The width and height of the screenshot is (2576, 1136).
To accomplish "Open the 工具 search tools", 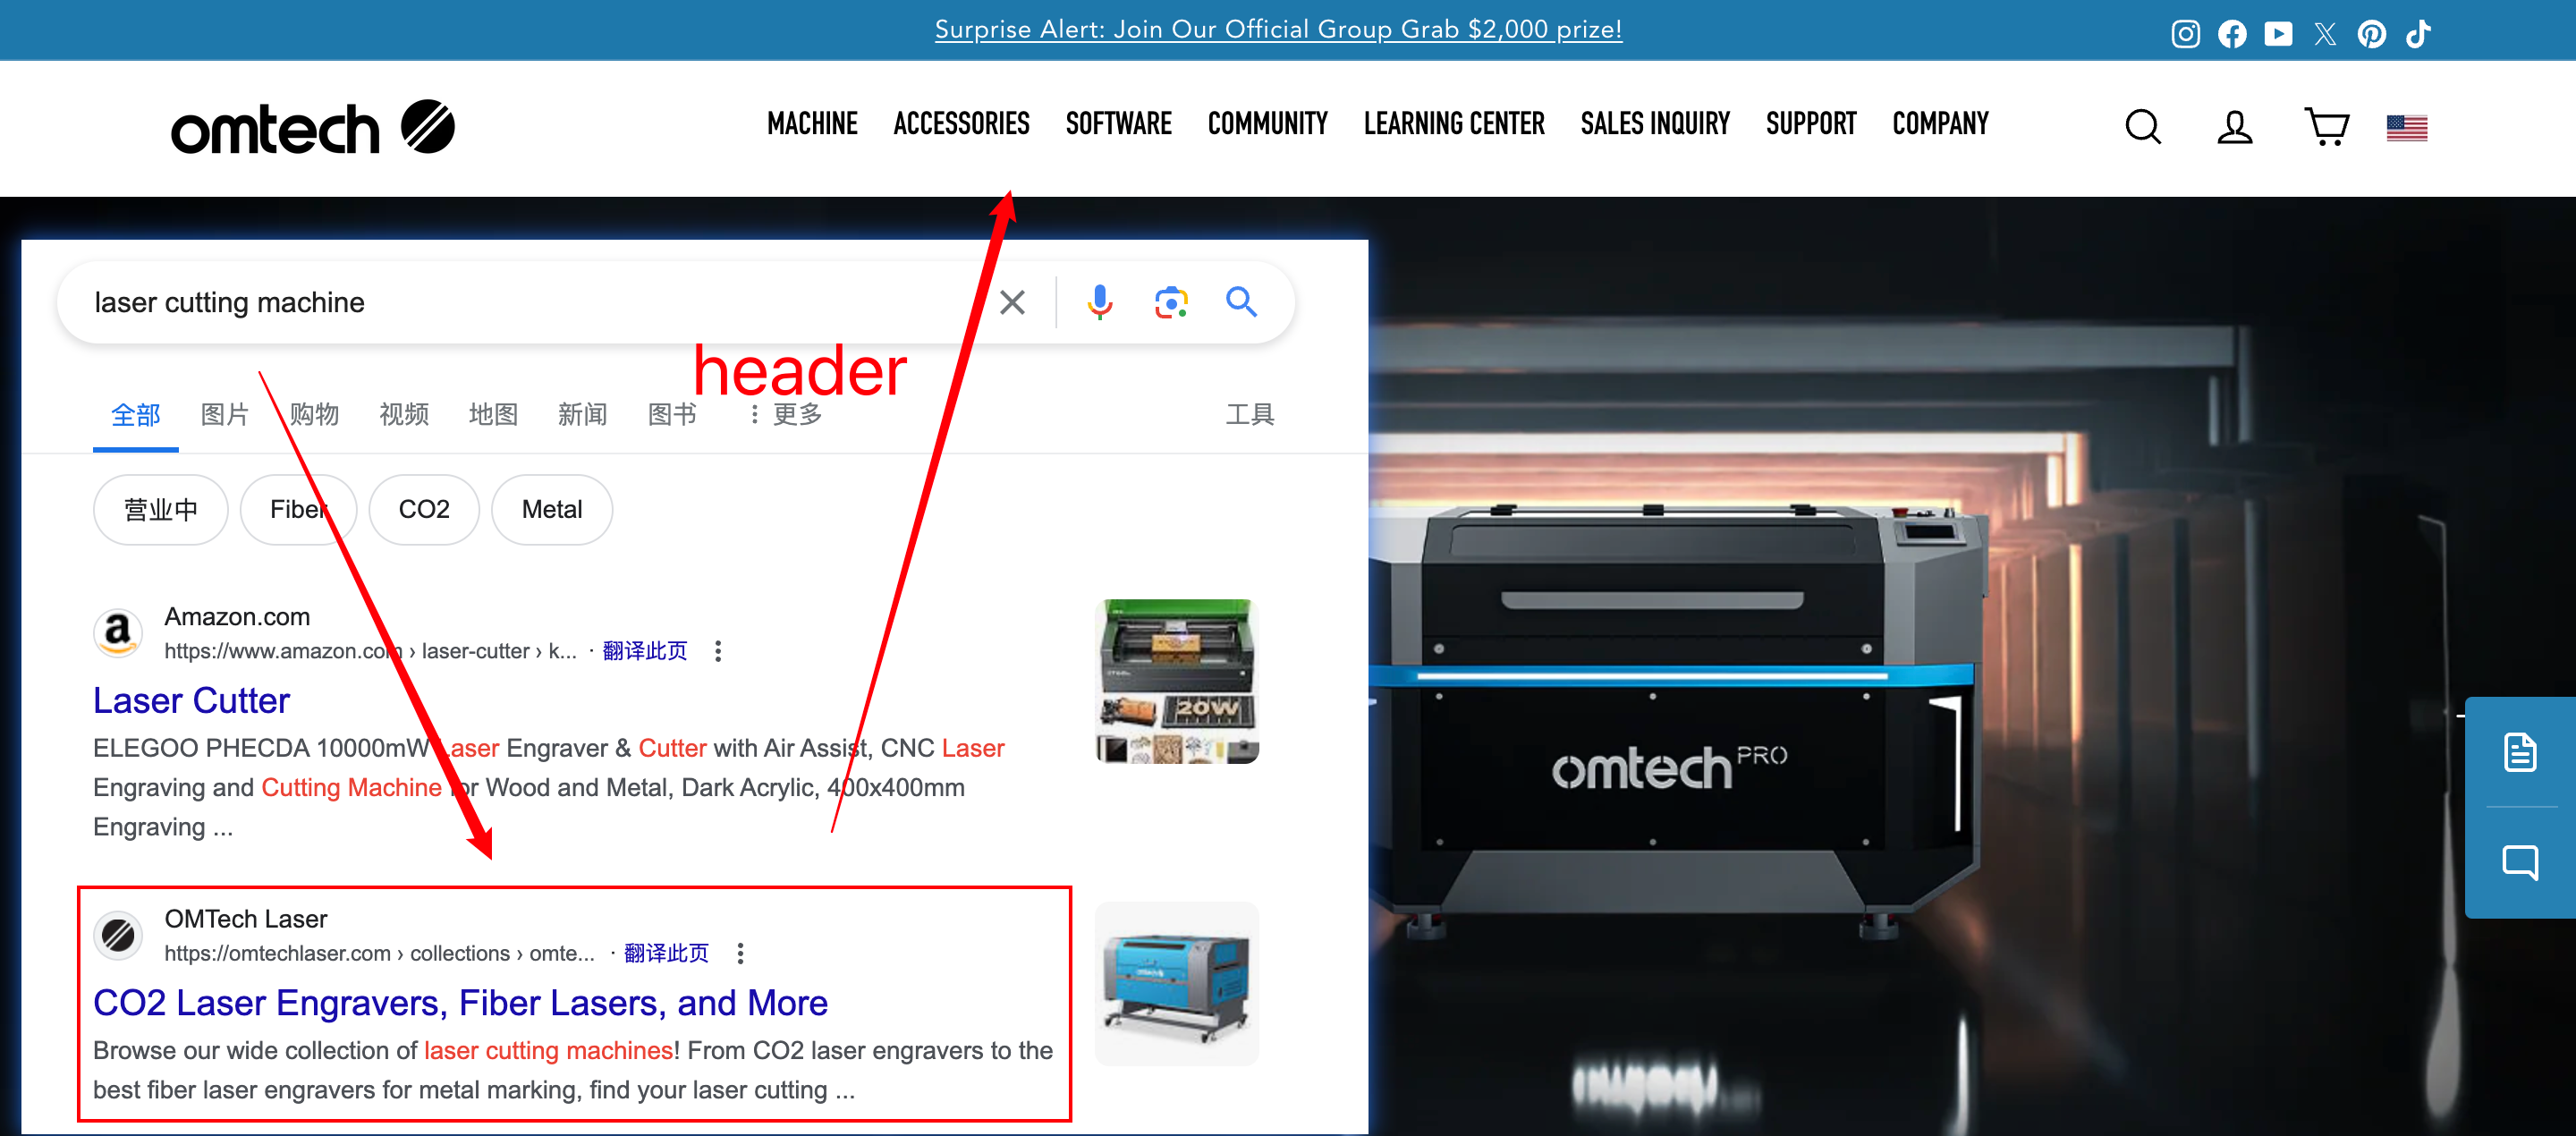I will click(x=1250, y=415).
